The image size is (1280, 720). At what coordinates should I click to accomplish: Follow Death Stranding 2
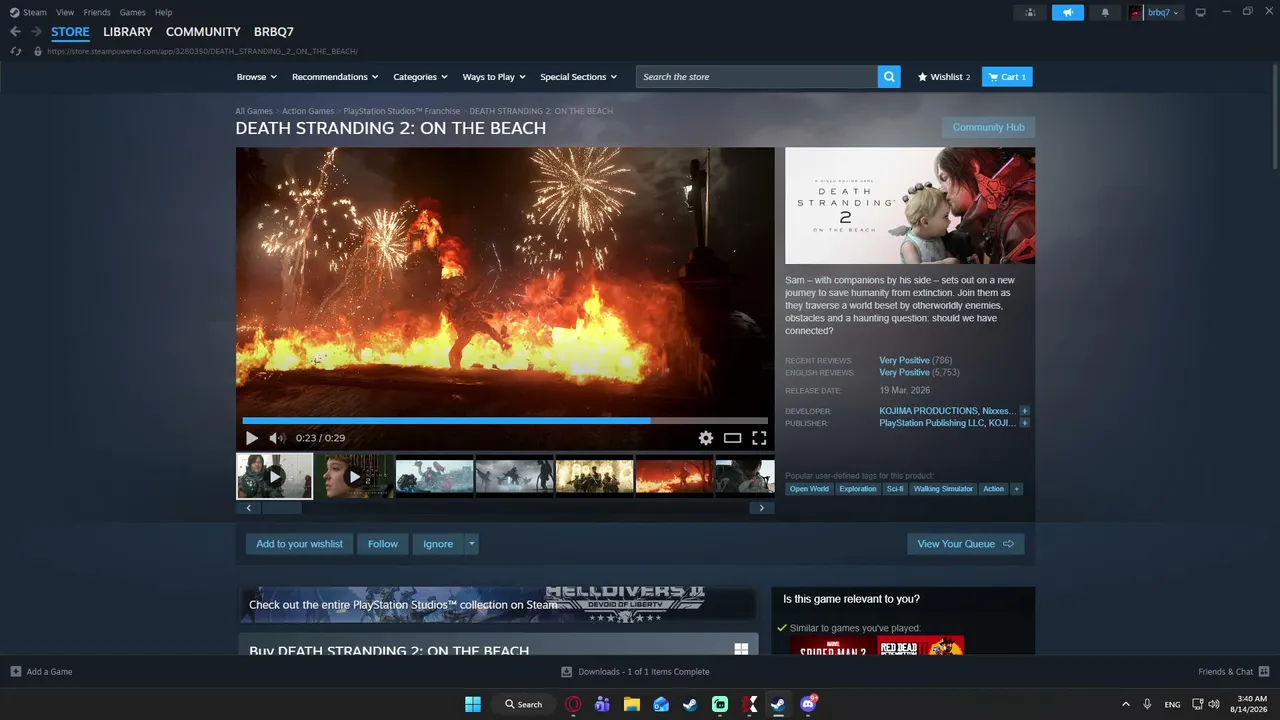pos(383,544)
